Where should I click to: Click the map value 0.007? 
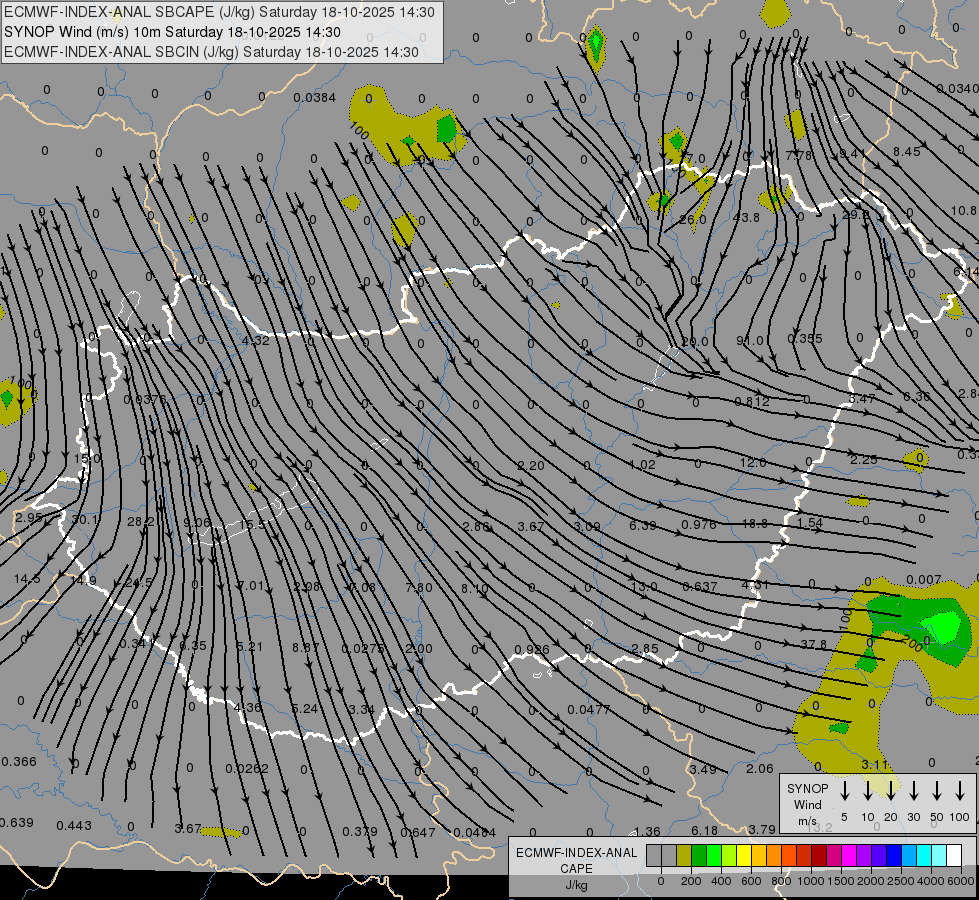coord(923,580)
